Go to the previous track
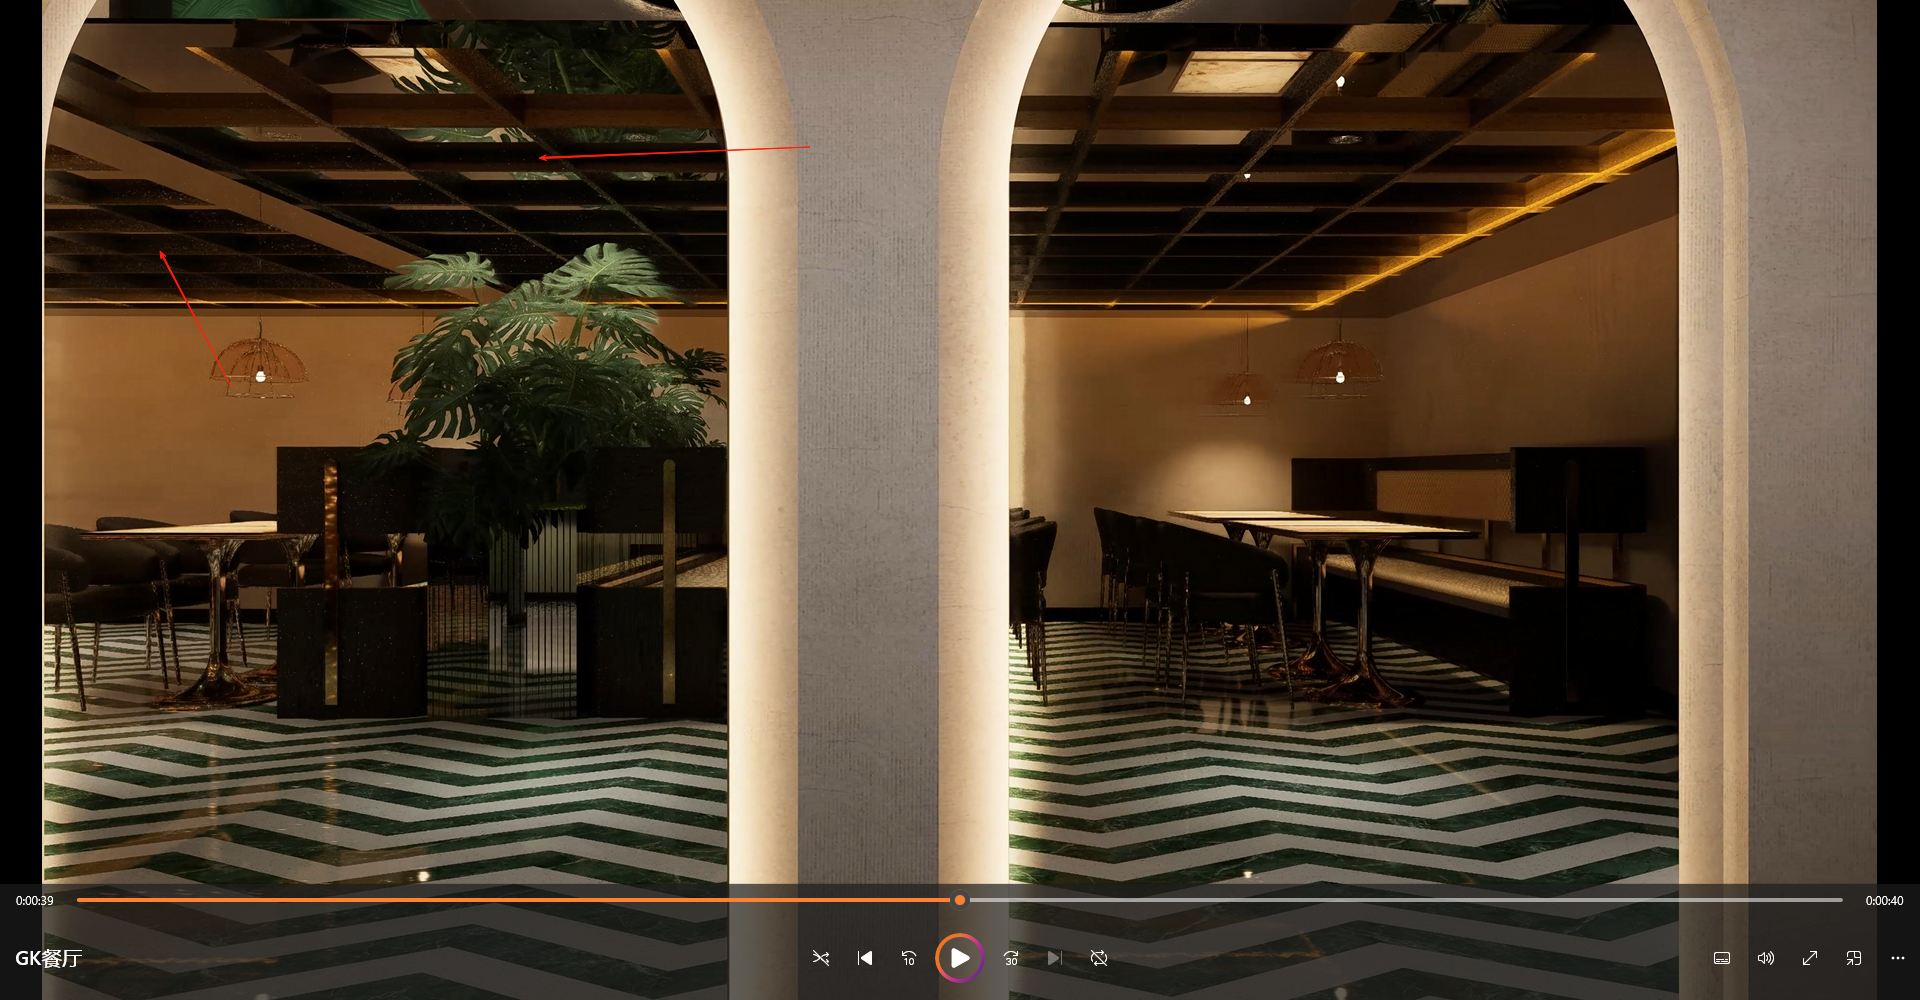The width and height of the screenshot is (1920, 1000). [x=865, y=958]
